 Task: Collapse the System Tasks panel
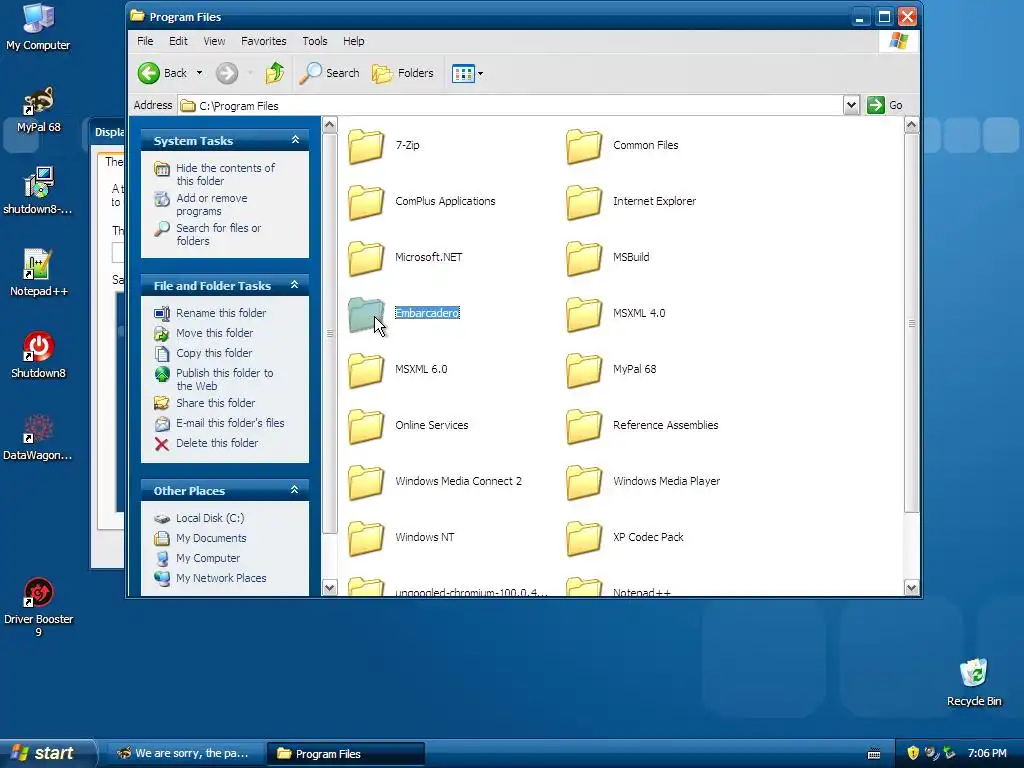295,140
